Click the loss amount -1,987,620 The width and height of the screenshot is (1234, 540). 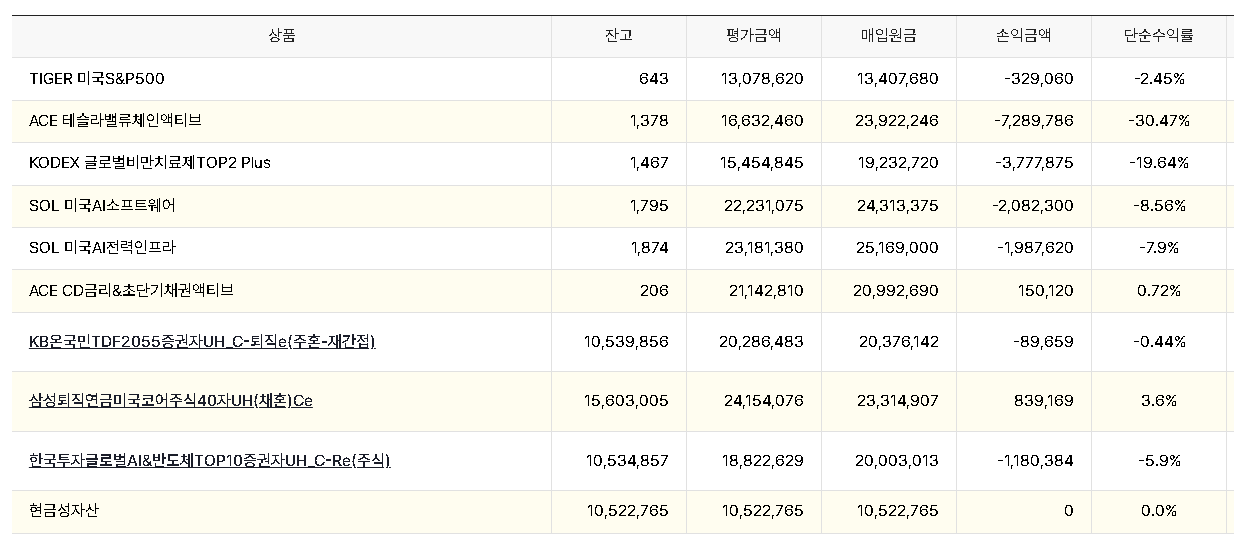1034,247
